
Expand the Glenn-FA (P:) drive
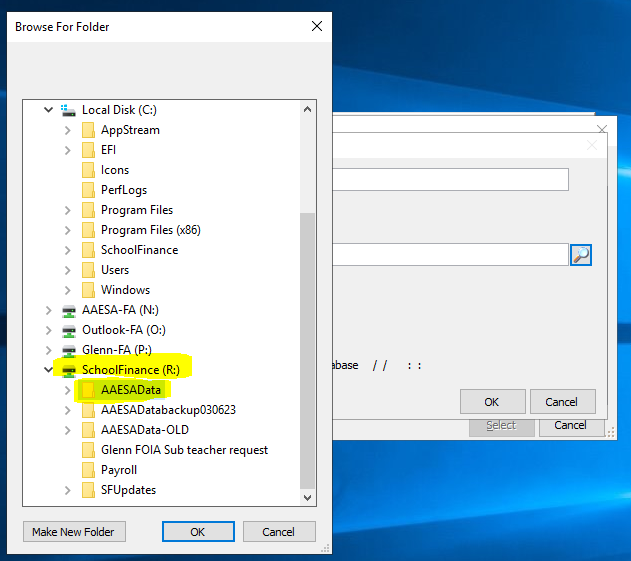click(x=48, y=350)
